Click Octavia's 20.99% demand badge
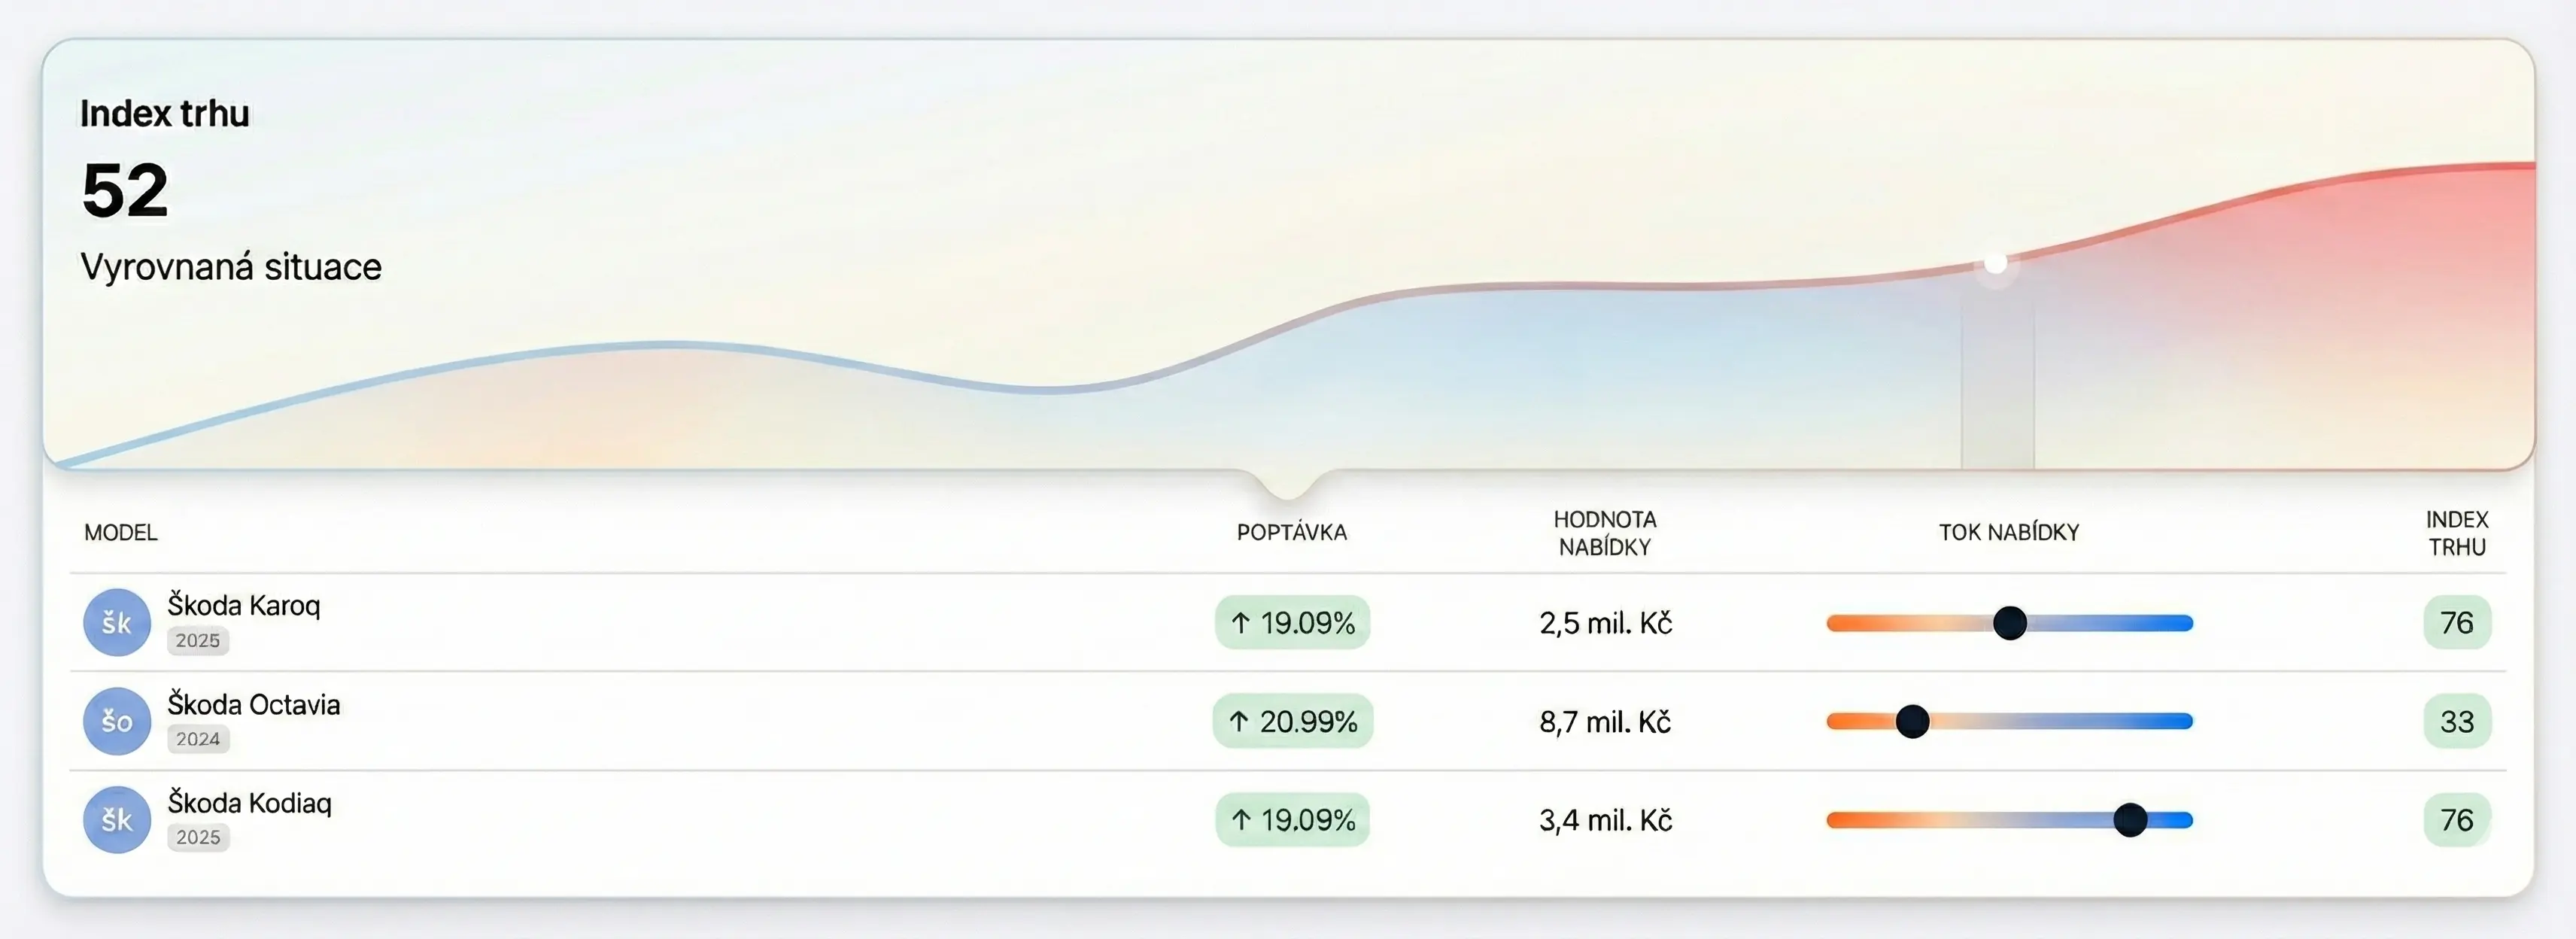Image resolution: width=2576 pixels, height=939 pixels. coord(1292,721)
